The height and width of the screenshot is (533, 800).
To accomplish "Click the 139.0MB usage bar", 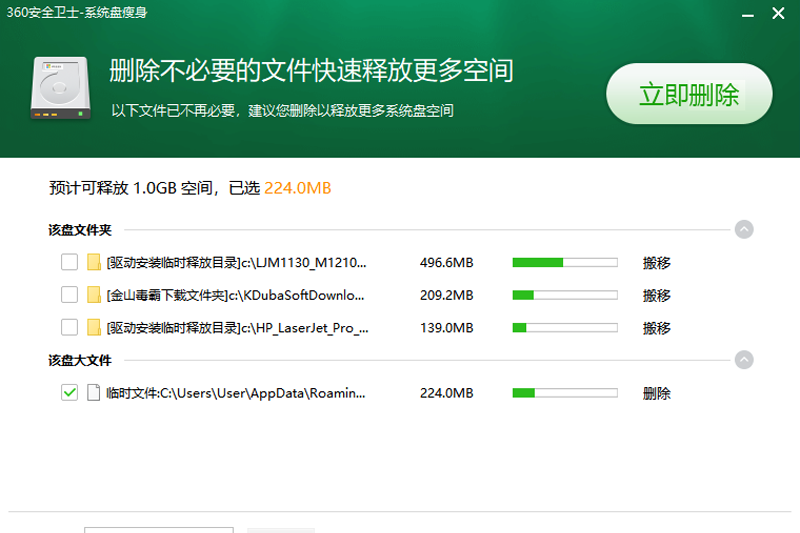I will click(x=565, y=327).
